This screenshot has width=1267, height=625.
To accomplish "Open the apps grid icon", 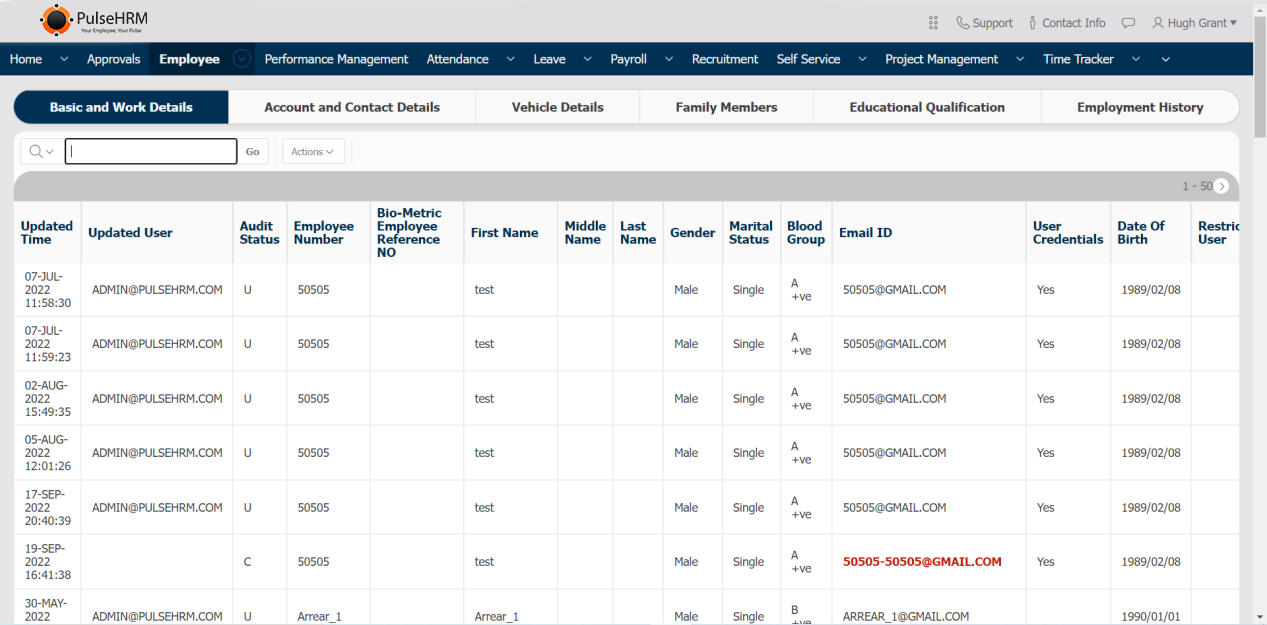I will [x=933, y=23].
